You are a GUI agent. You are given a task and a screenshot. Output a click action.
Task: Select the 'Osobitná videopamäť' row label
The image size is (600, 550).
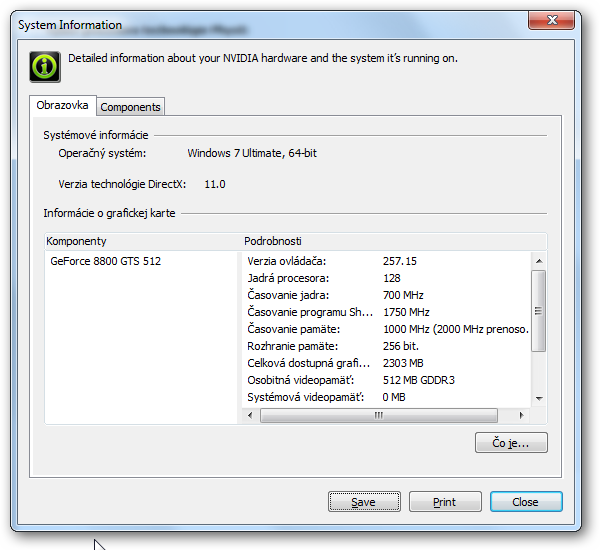coord(301,380)
